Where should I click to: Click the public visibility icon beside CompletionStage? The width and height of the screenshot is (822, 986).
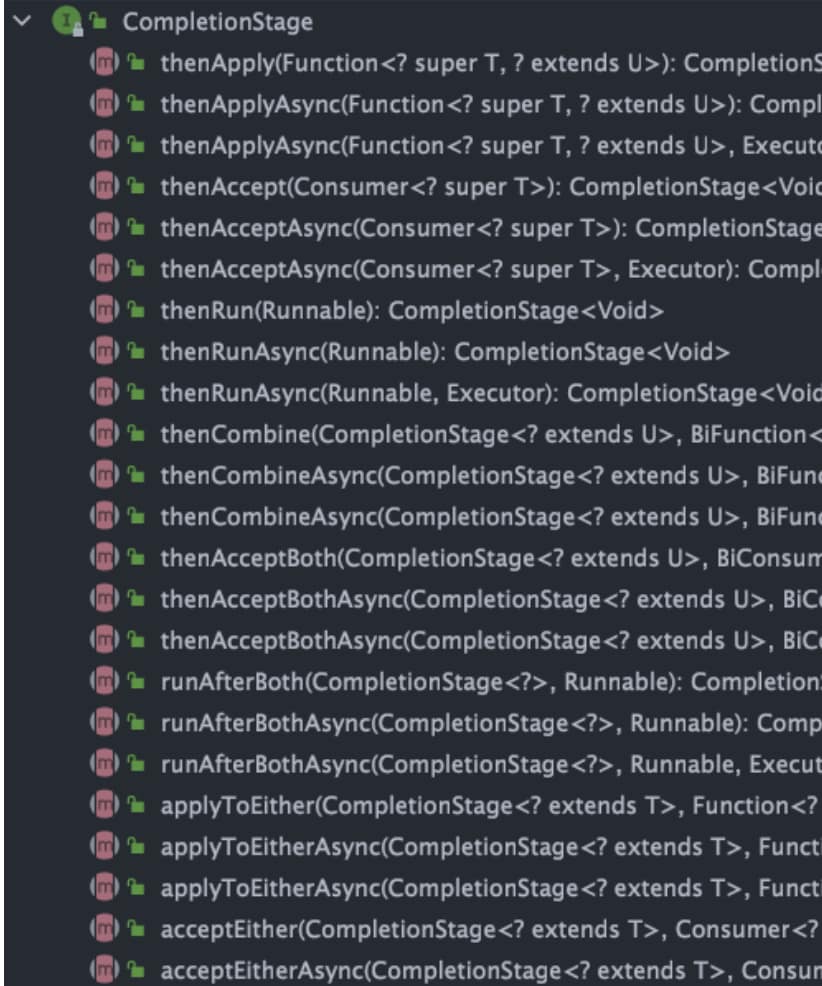coord(97,21)
